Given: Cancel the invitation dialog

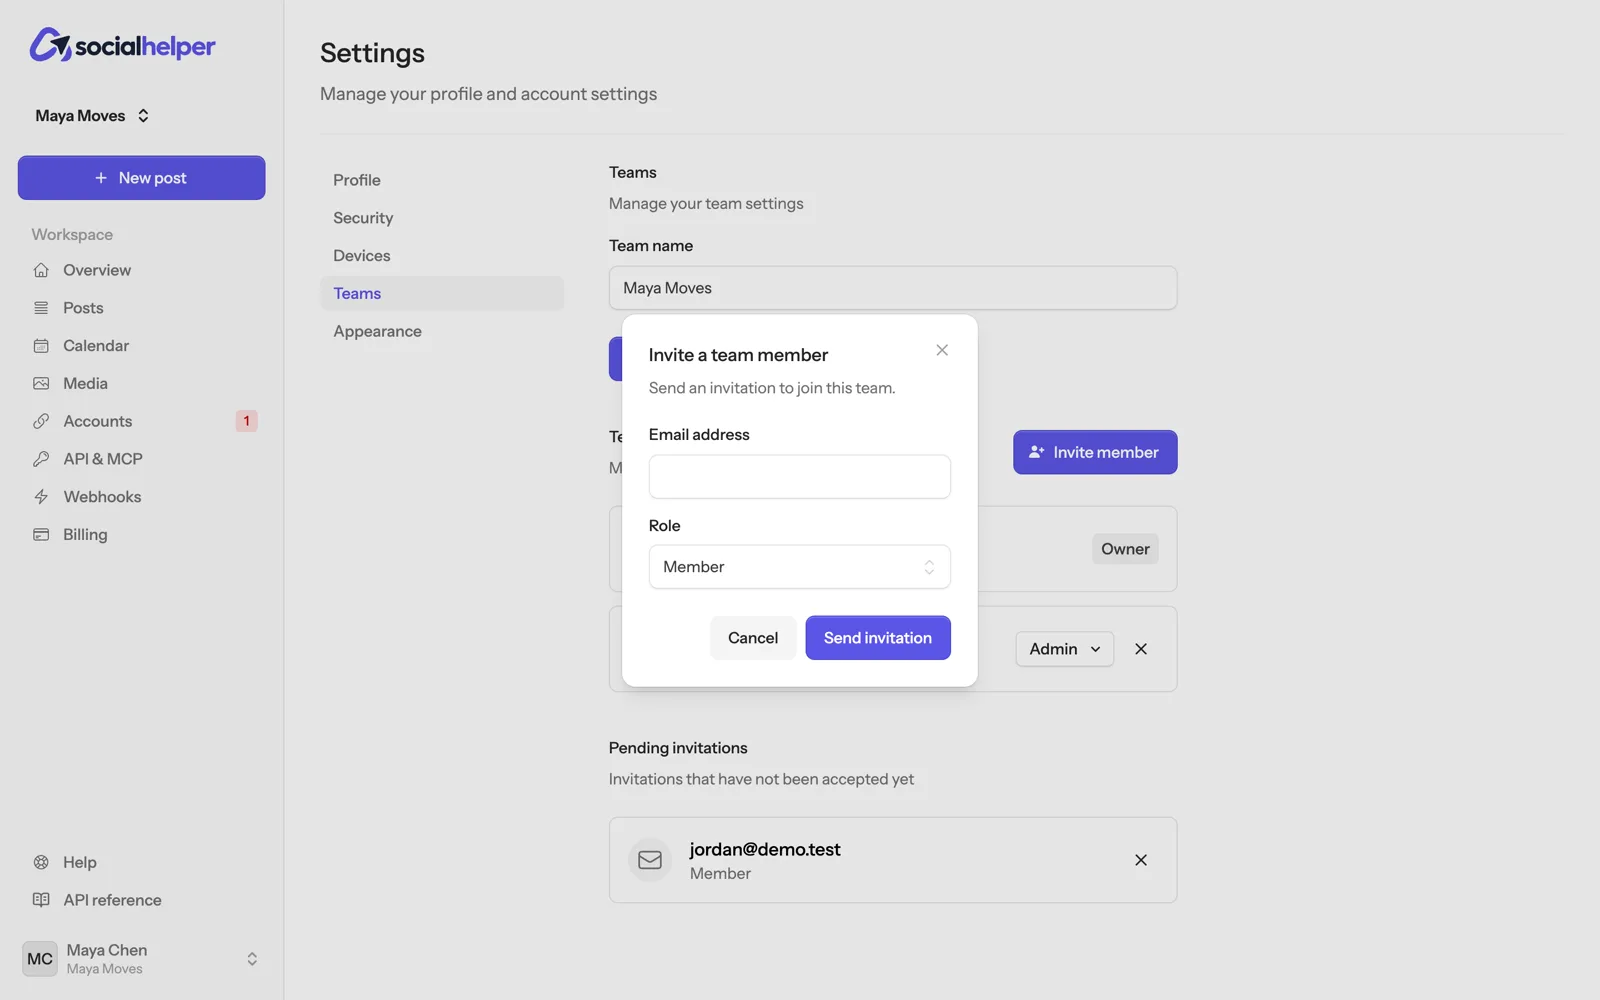Looking at the screenshot, I should click(x=753, y=638).
